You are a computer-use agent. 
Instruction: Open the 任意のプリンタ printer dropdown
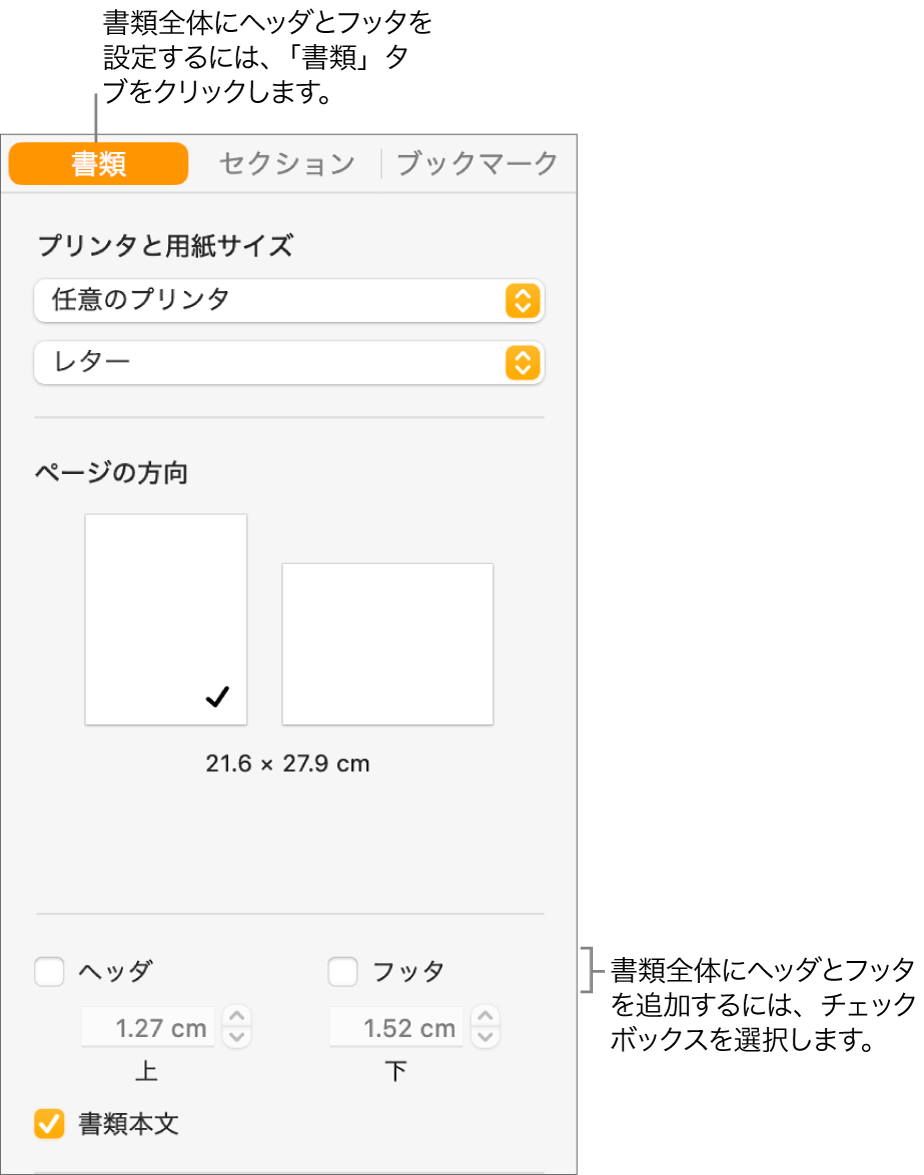tap(270, 299)
